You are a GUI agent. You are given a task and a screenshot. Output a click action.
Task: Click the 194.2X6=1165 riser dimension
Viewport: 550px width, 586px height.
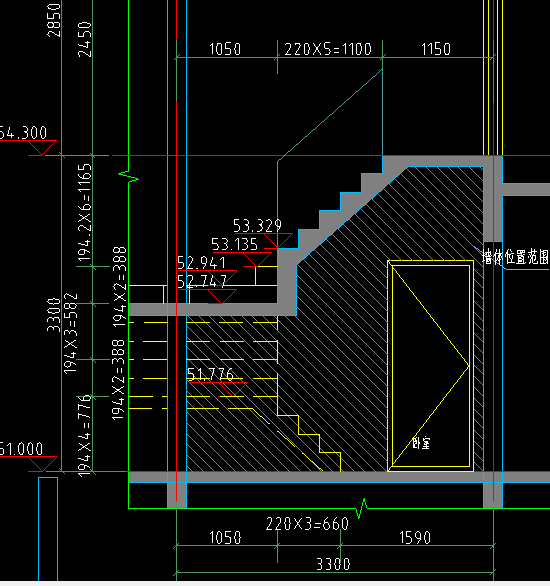[x=84, y=212]
